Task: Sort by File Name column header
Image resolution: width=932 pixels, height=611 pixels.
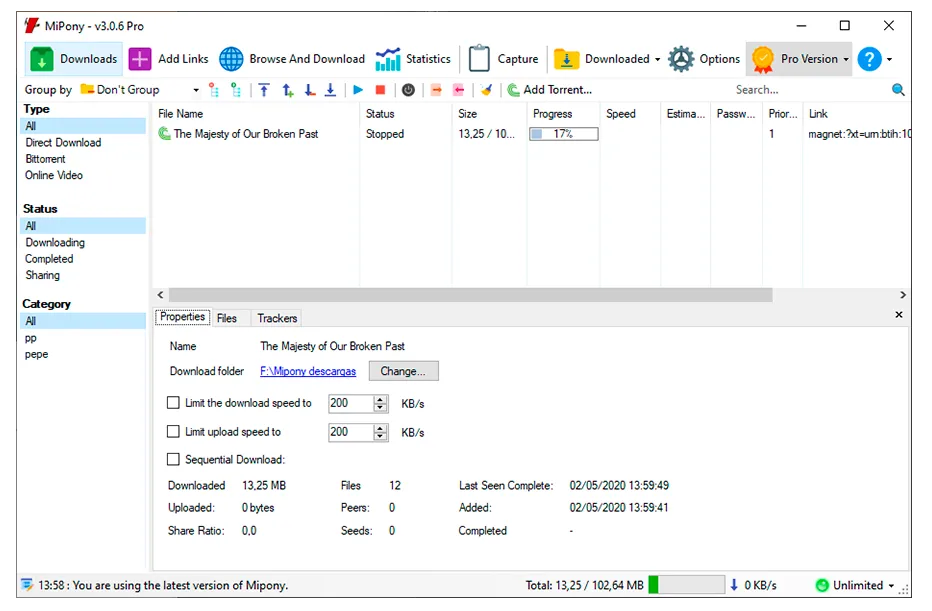Action: click(256, 114)
